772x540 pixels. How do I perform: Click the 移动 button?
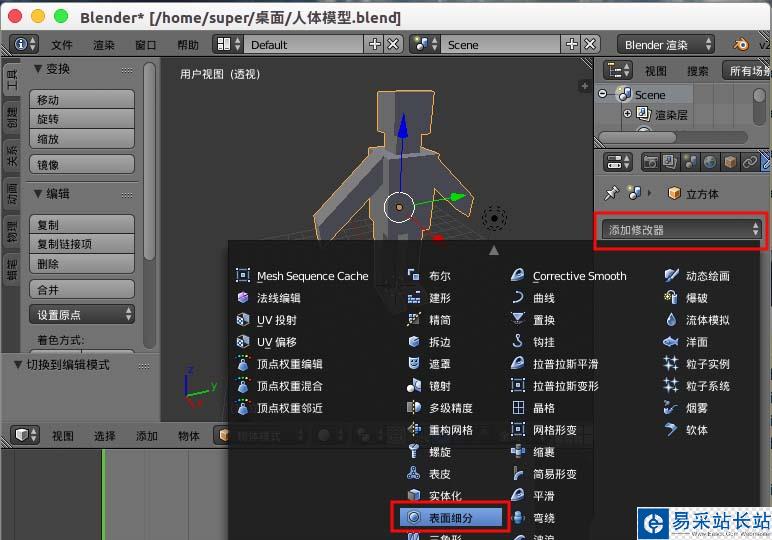point(82,100)
